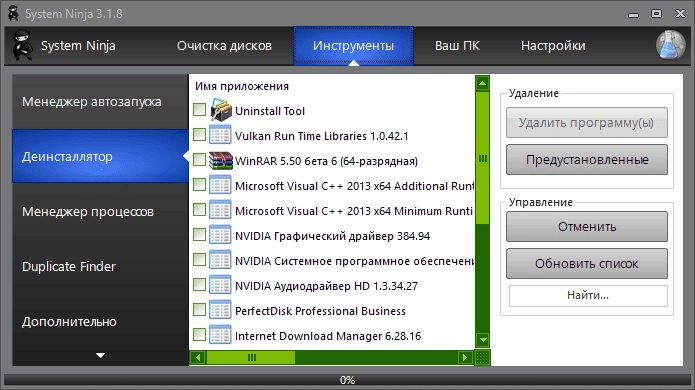Image resolution: width=695 pixels, height=390 pixels.
Task: Select the Visual C++ 2013 x64 Additional text
Action: pyautogui.click(x=354, y=186)
